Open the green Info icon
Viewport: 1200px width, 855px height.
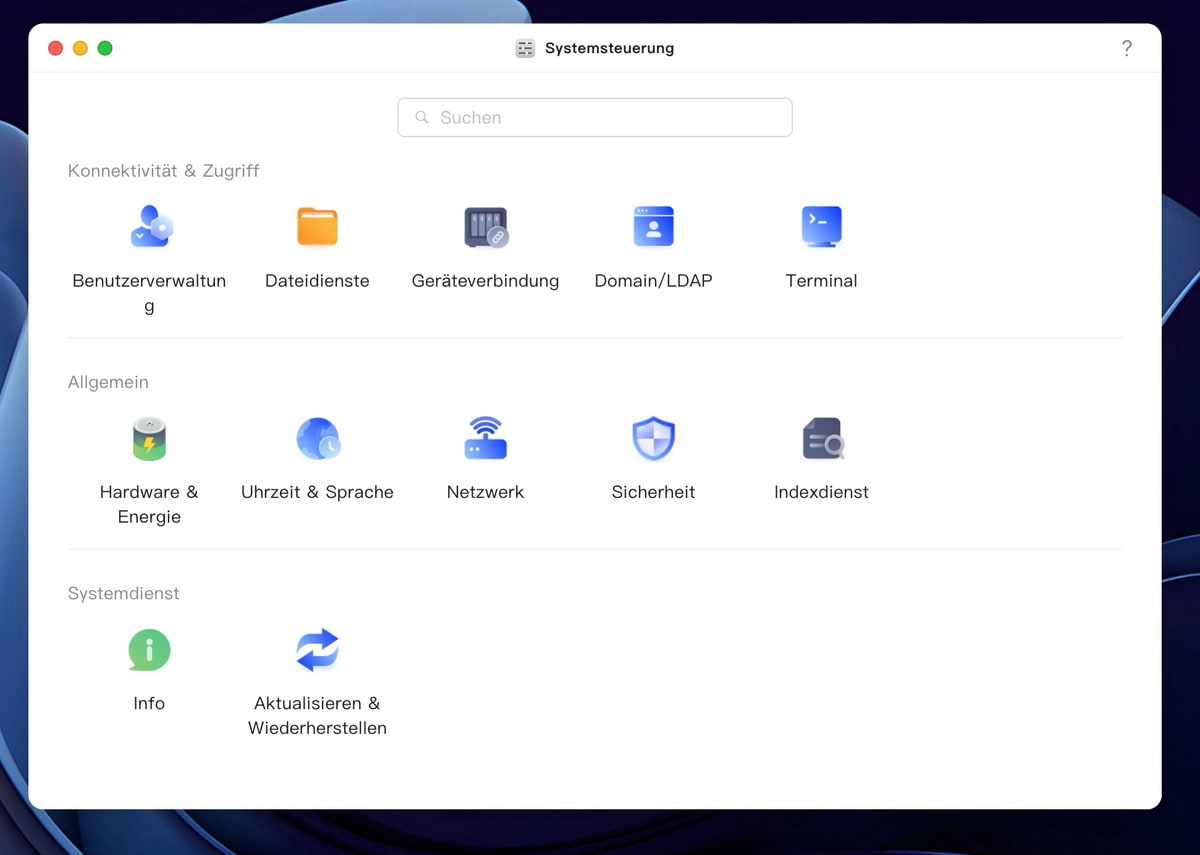[149, 650]
